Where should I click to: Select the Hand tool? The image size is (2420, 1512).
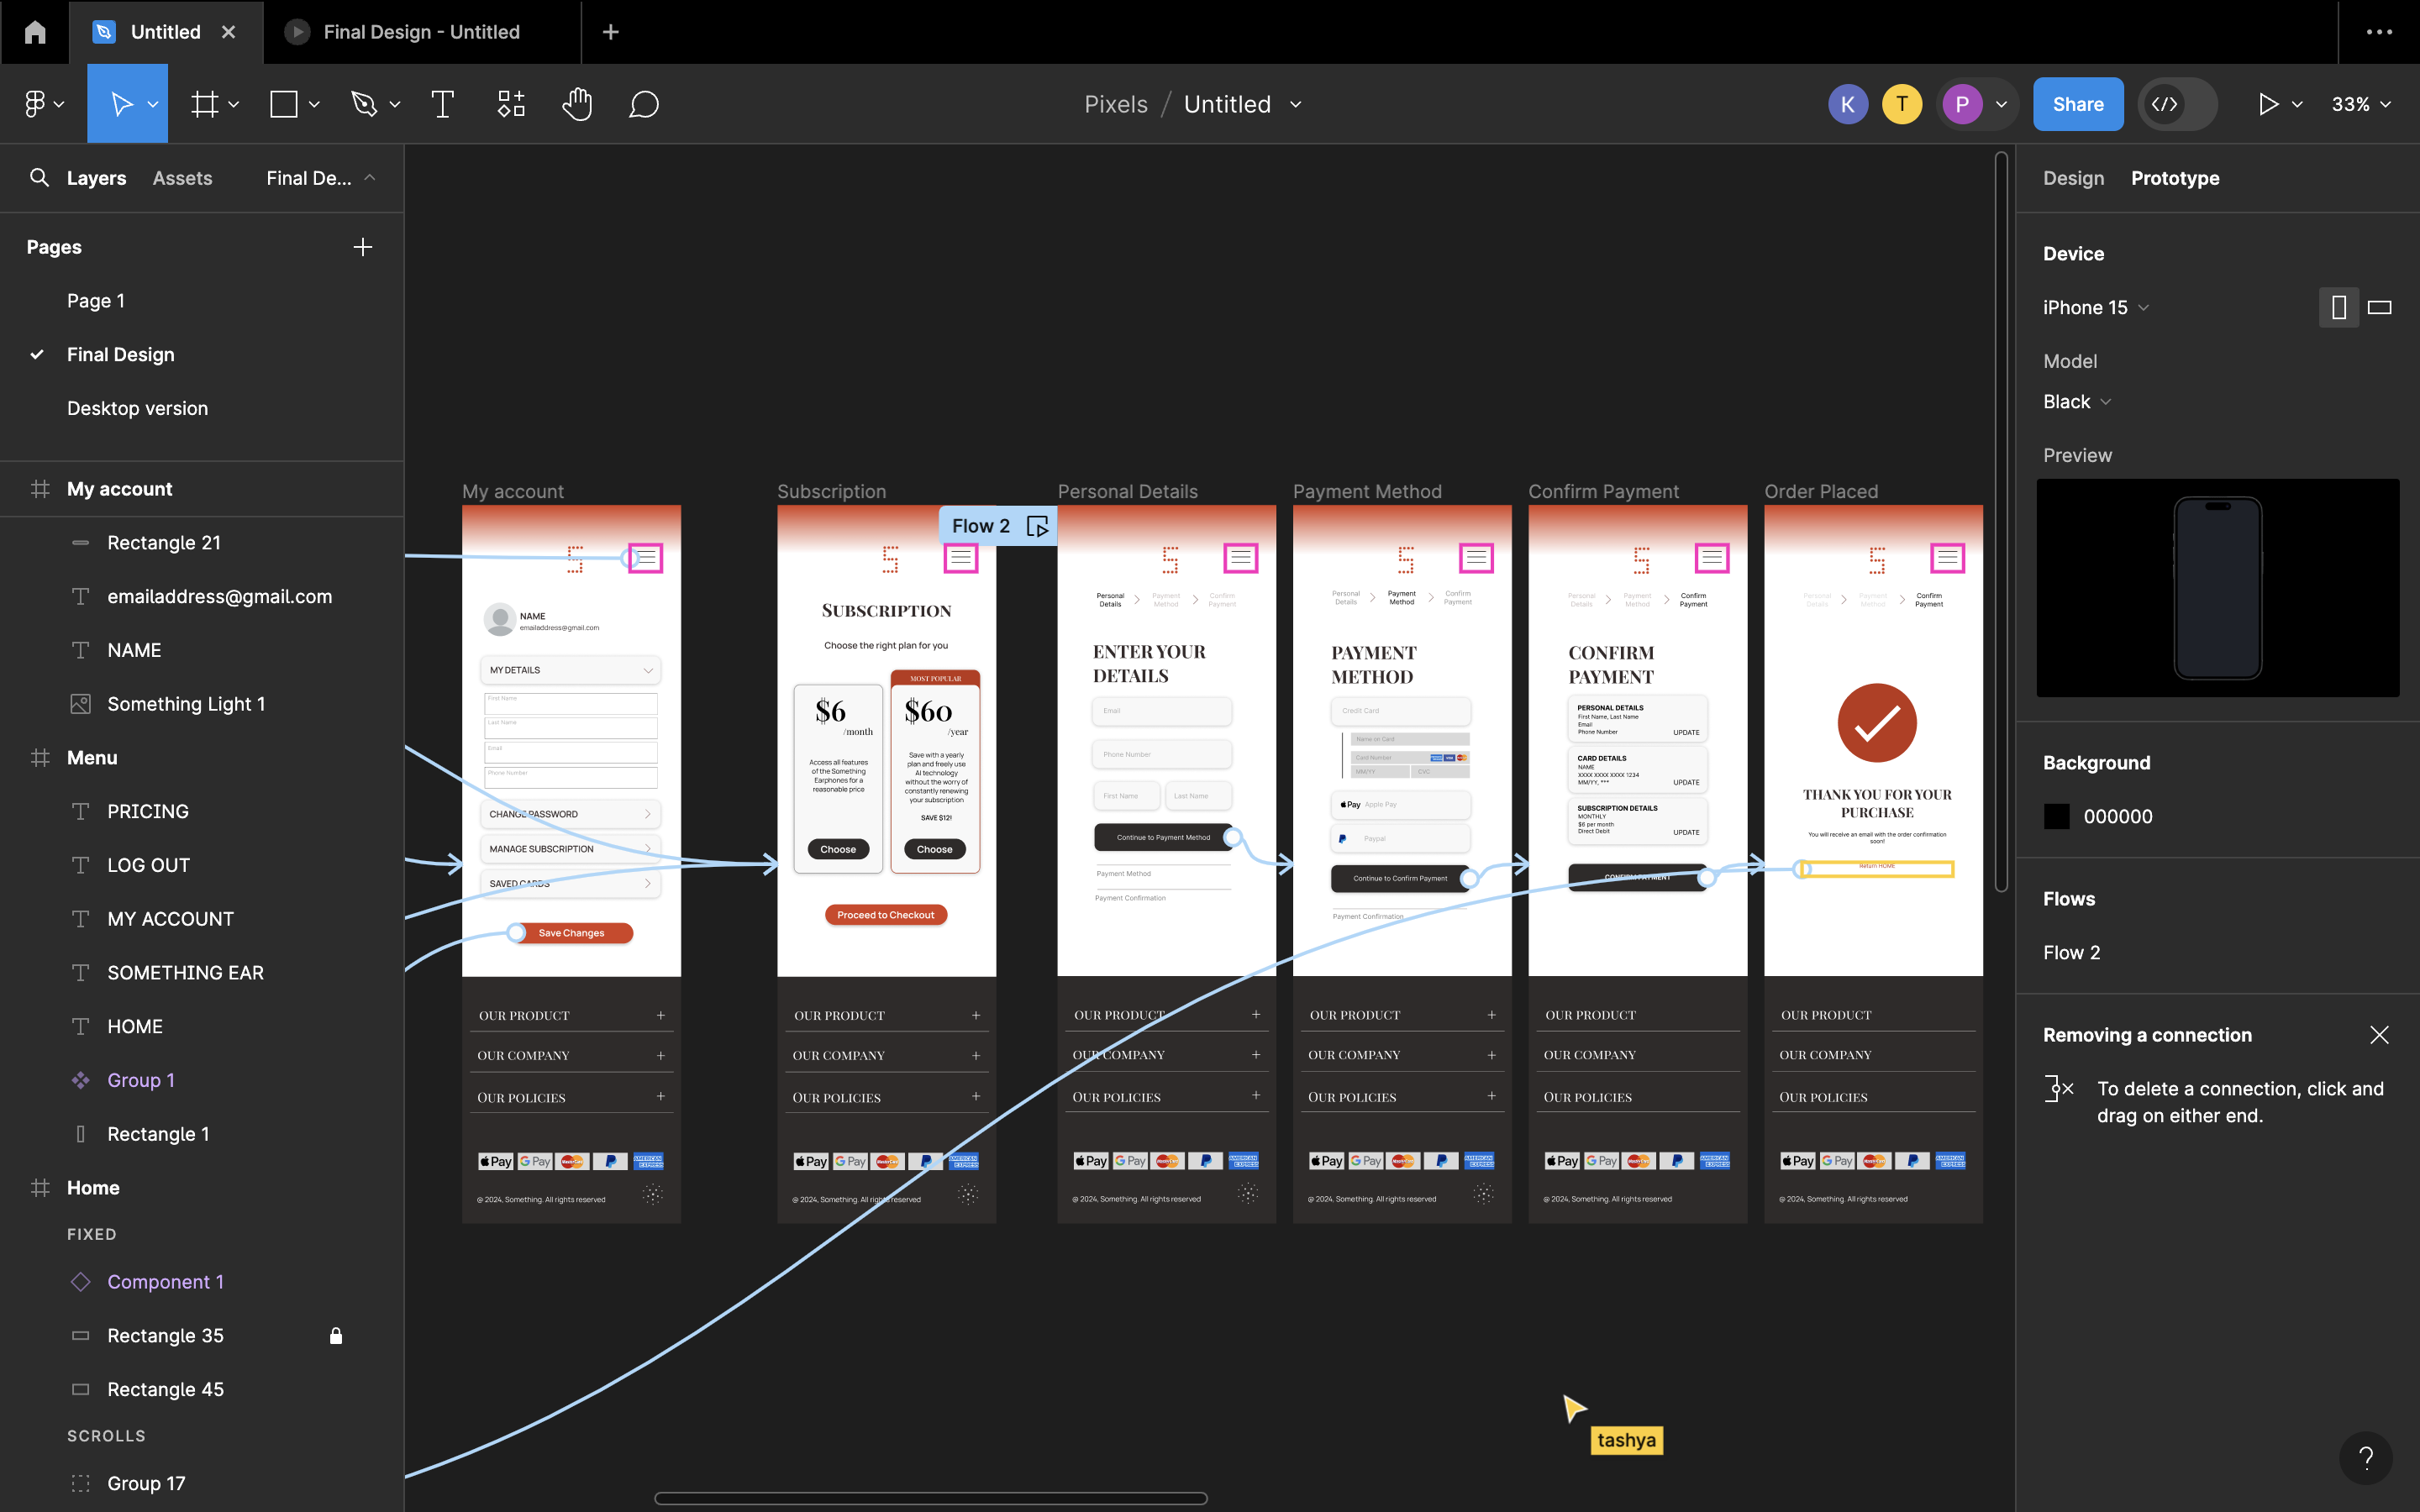tap(577, 104)
